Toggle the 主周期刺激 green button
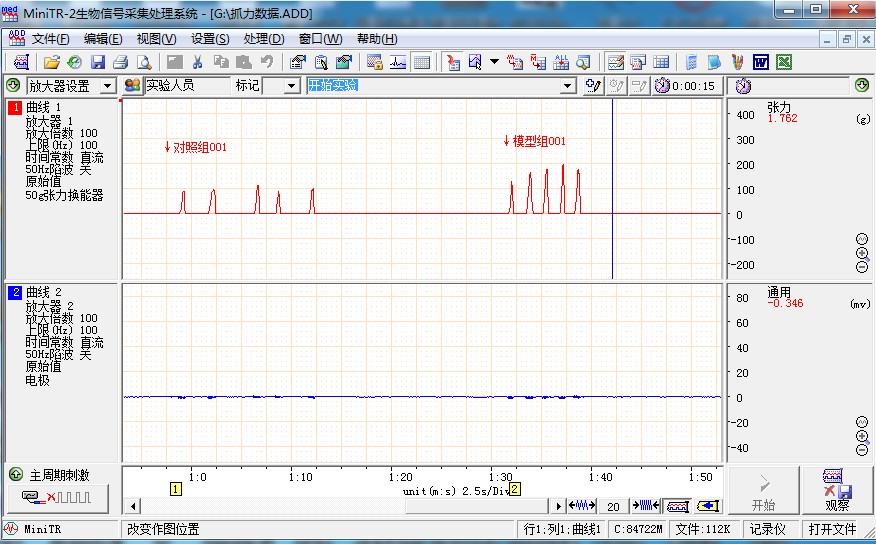The image size is (876, 544). (15, 474)
